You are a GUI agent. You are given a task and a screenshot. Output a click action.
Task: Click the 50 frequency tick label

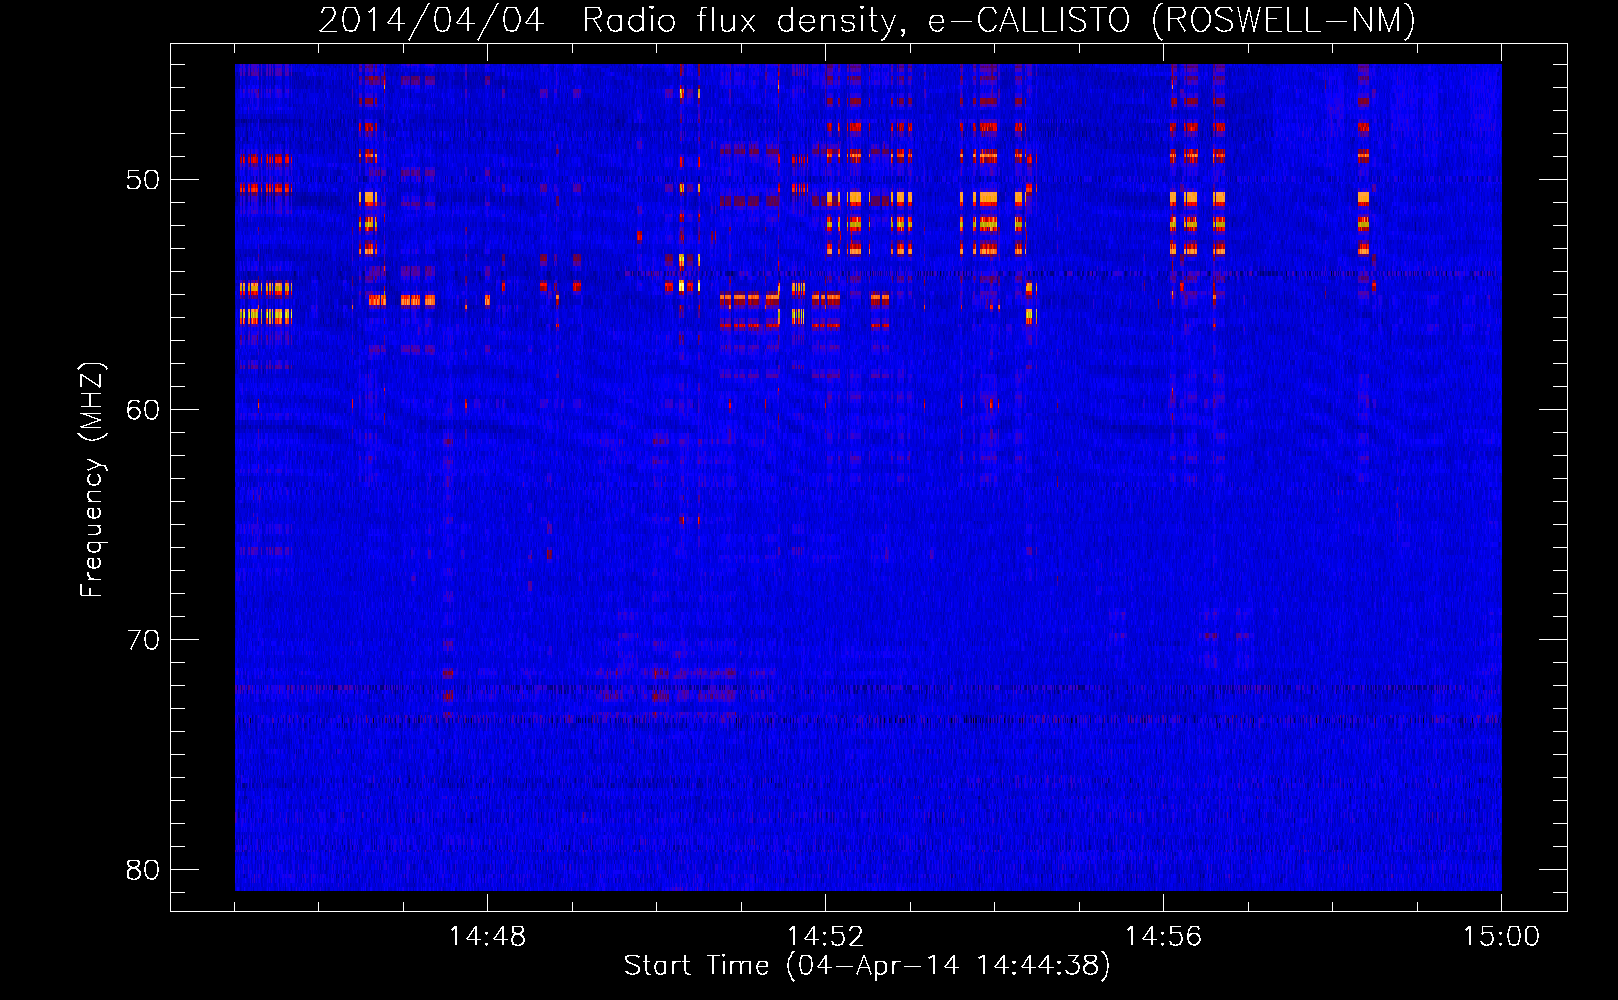(x=143, y=180)
